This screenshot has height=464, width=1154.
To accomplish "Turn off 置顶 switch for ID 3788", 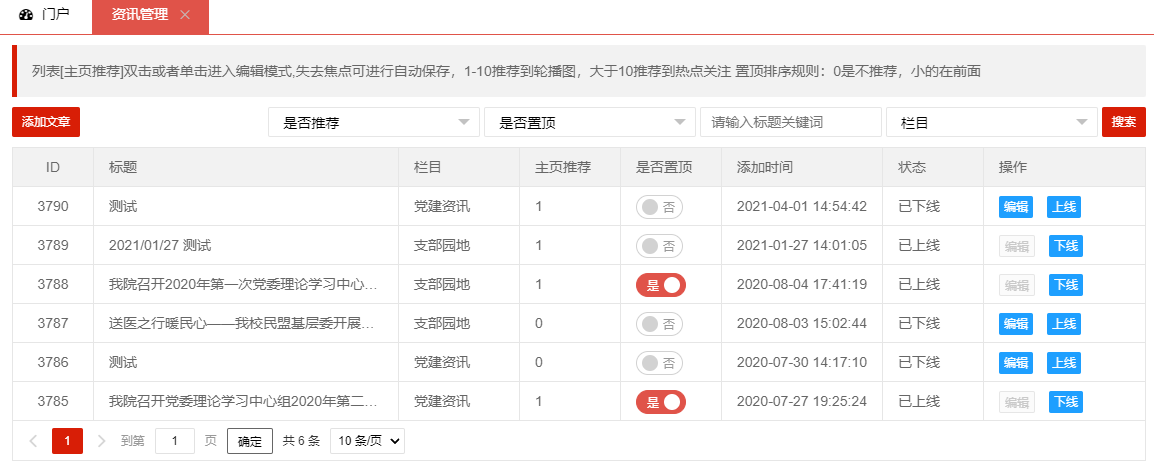I will (x=660, y=285).
